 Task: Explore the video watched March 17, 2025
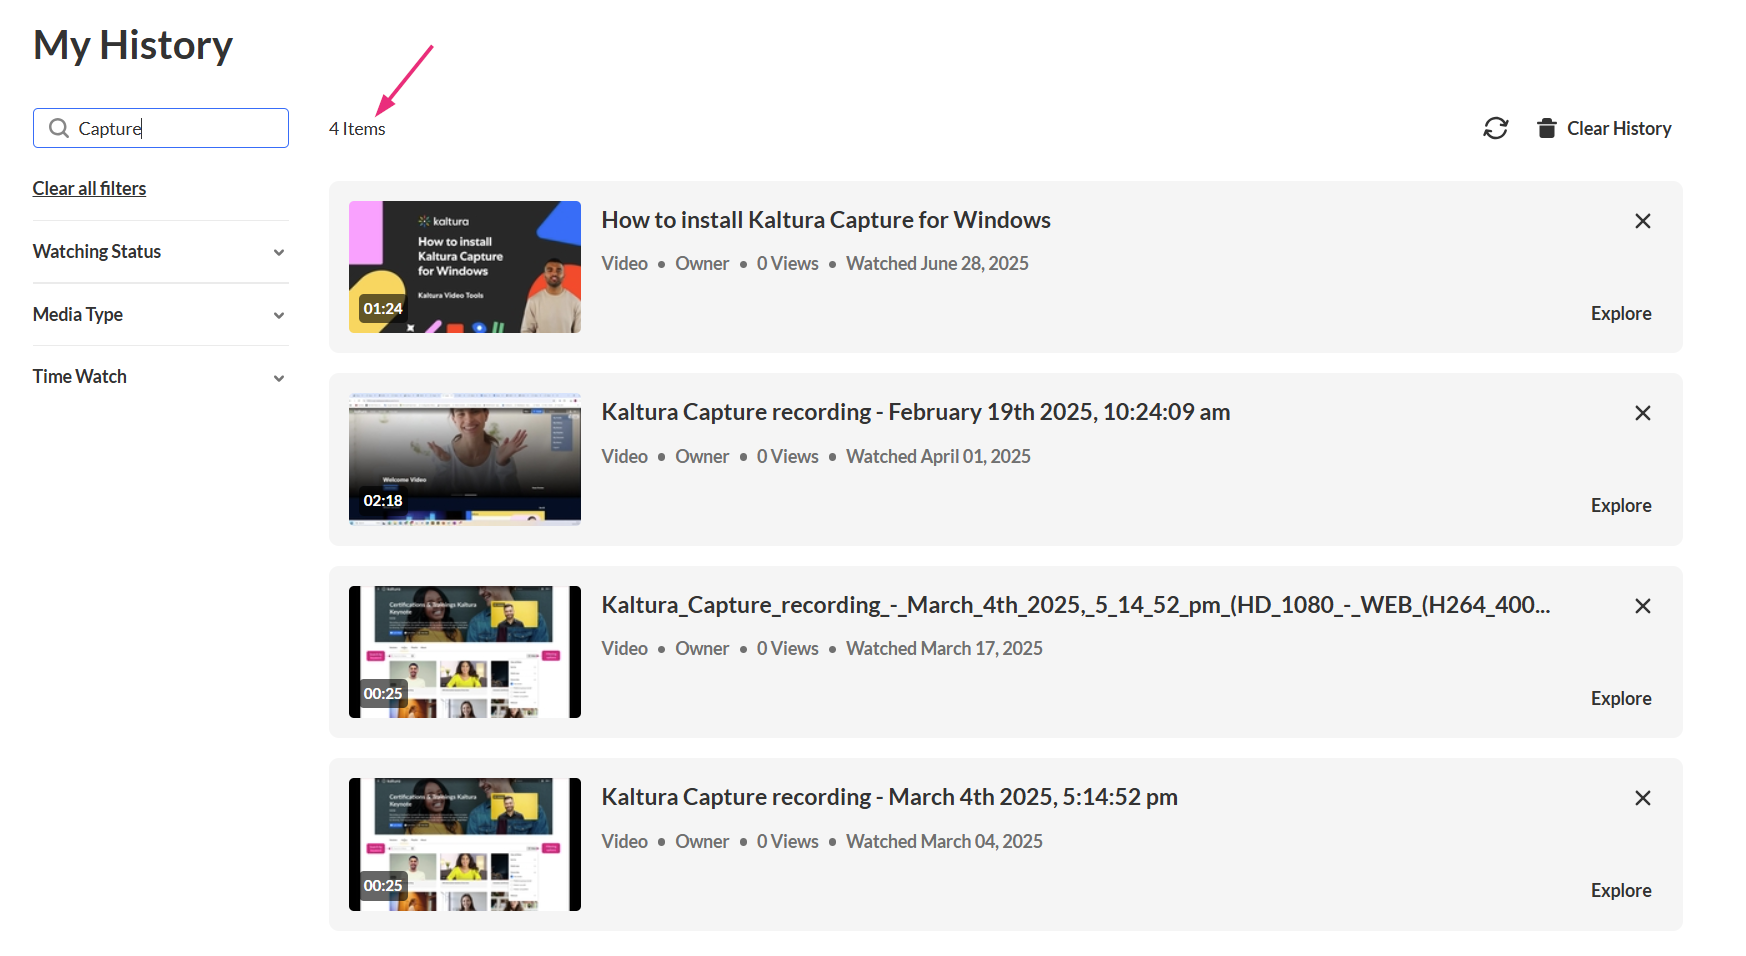(x=1621, y=698)
